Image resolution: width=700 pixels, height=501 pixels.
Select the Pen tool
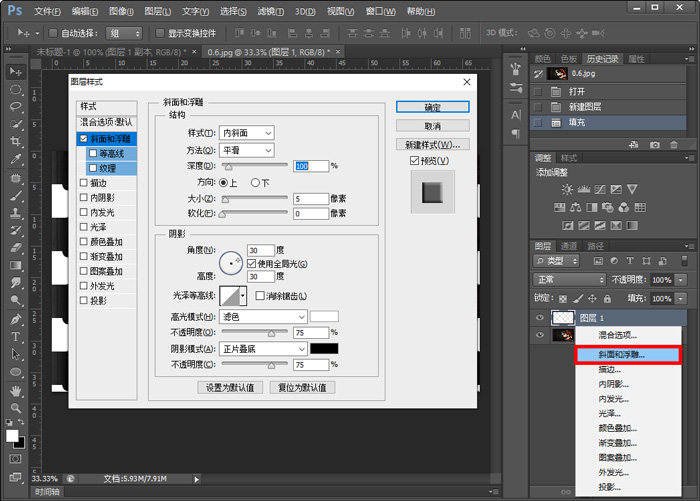pos(16,319)
